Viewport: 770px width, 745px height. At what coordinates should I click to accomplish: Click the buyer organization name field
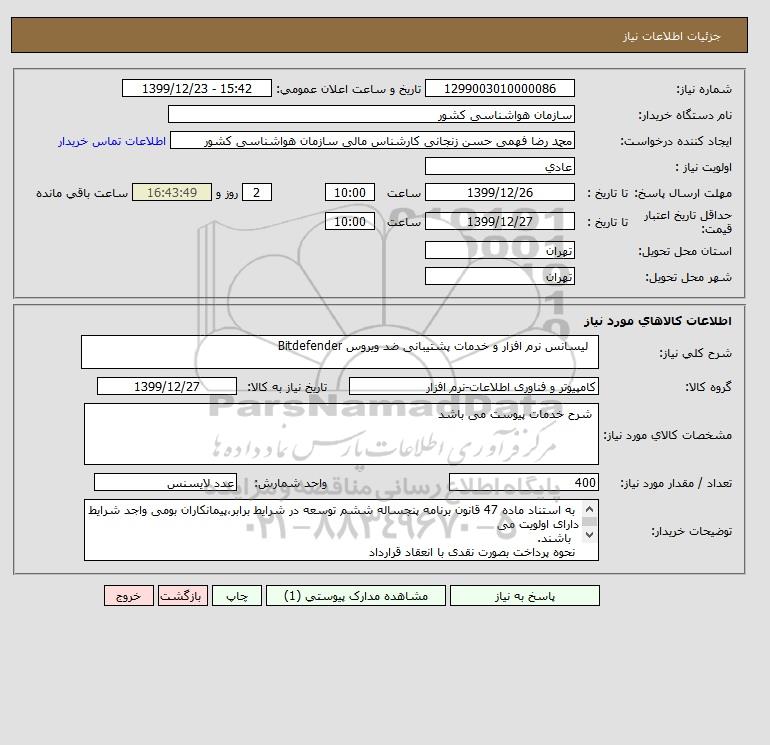point(371,114)
